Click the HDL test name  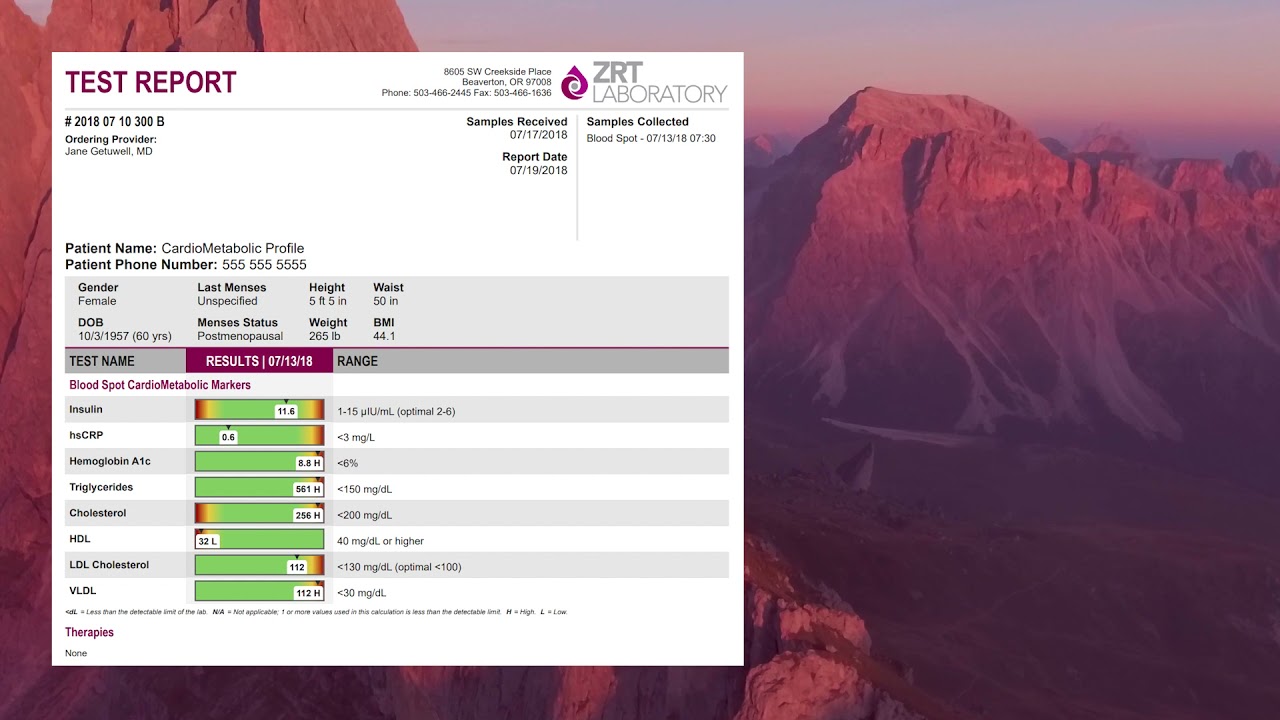pos(80,540)
